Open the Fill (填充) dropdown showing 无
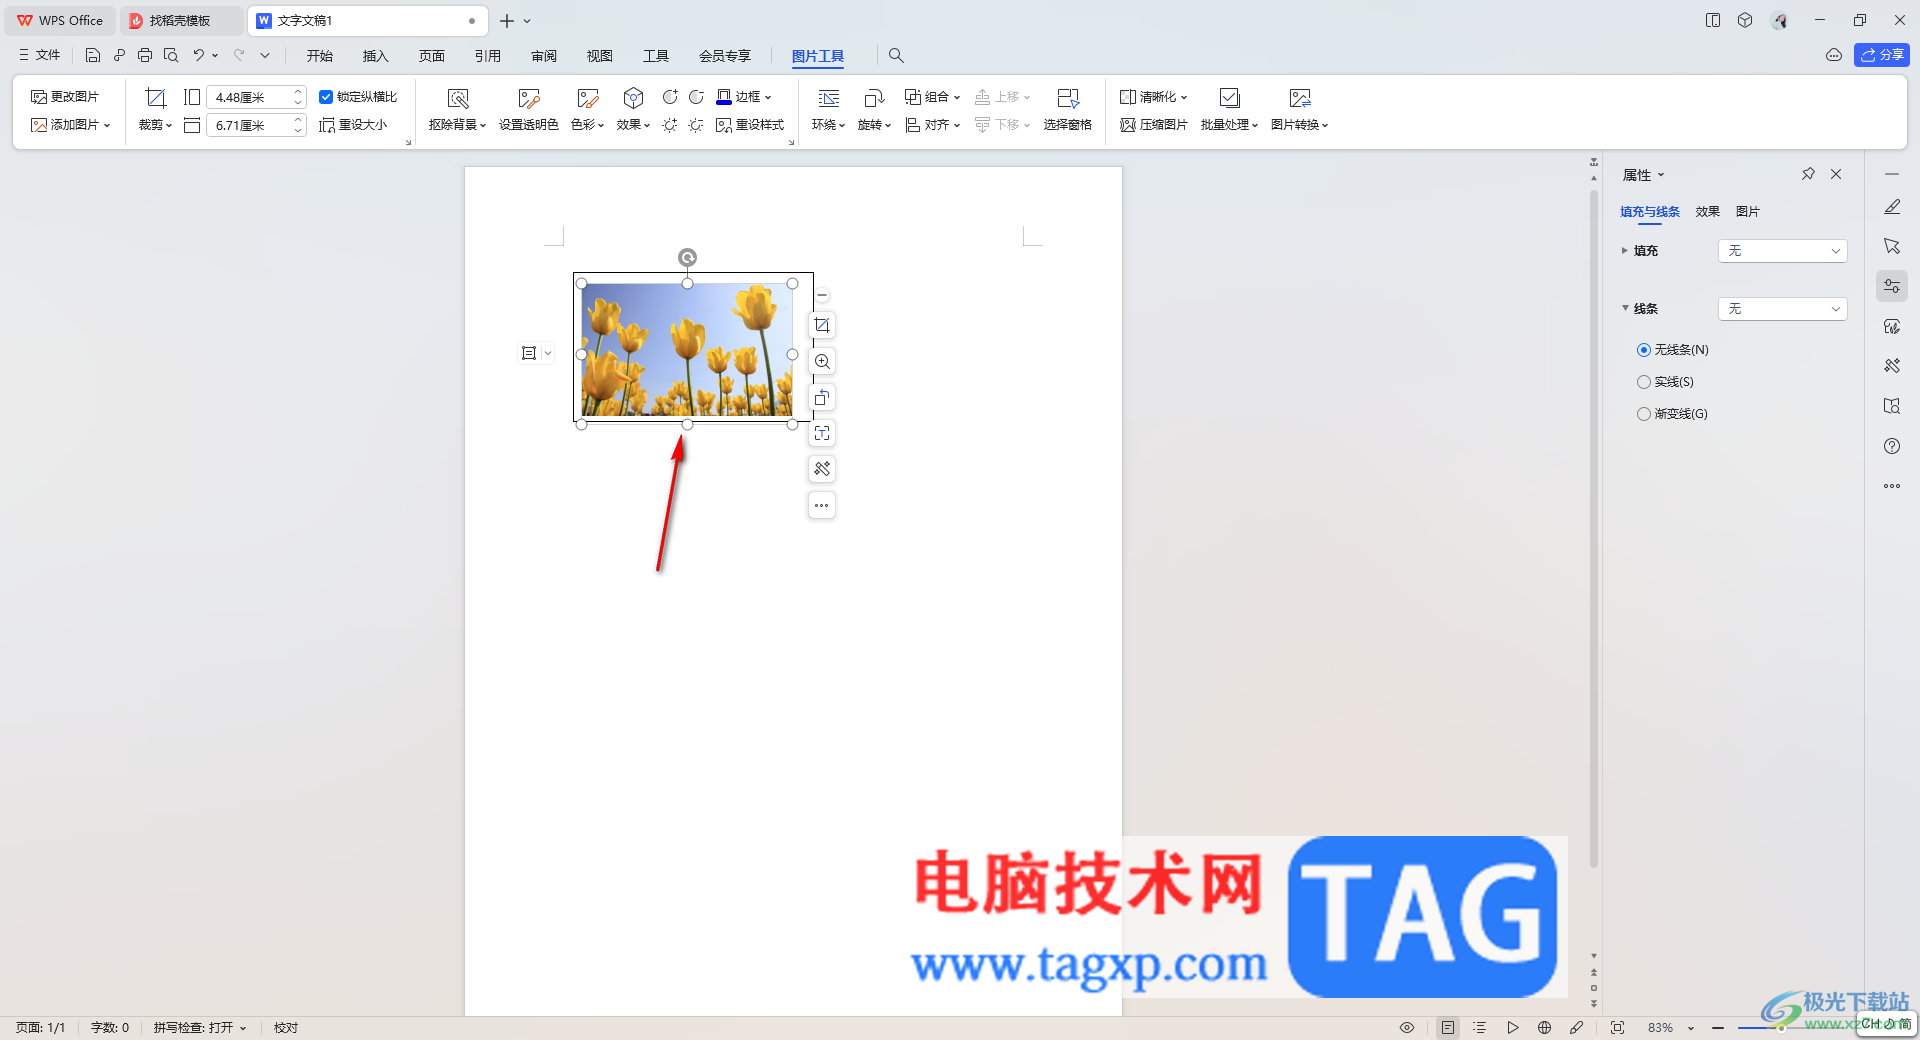Viewport: 1920px width, 1040px height. (1782, 251)
